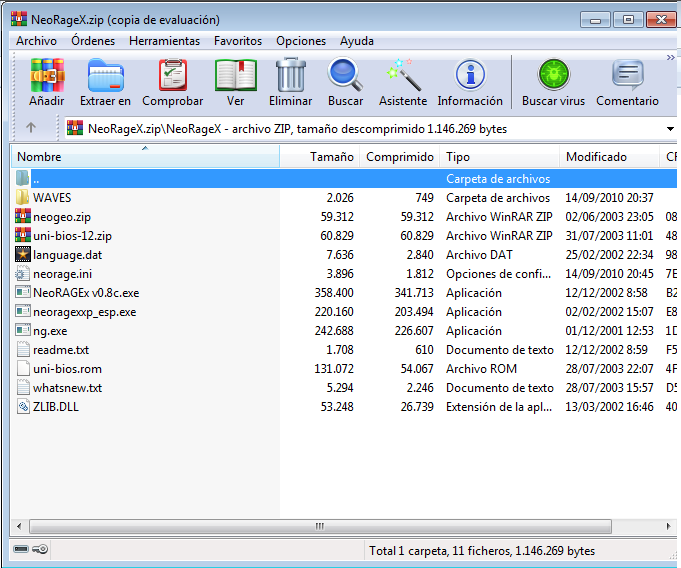Open the Órdenes menu
Image resolution: width=681 pixels, height=568 pixels.
tap(93, 41)
